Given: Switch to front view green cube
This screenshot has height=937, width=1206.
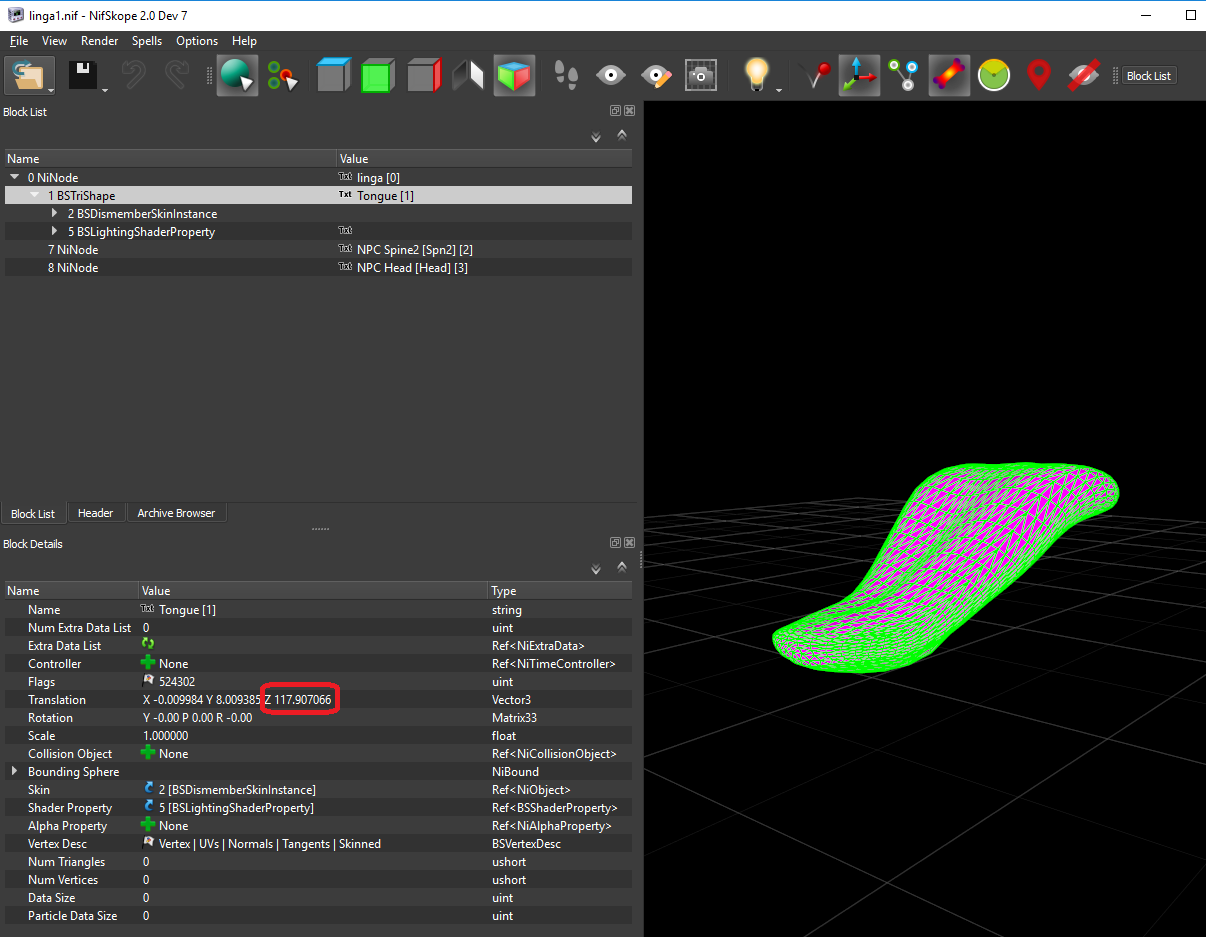Looking at the screenshot, I should pyautogui.click(x=377, y=76).
